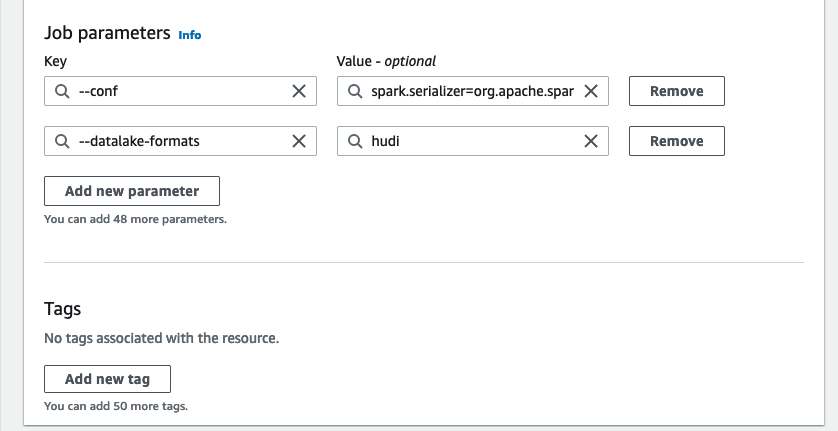
Task: Click the 'Value - optional' column label
Action: pyautogui.click(x=386, y=62)
